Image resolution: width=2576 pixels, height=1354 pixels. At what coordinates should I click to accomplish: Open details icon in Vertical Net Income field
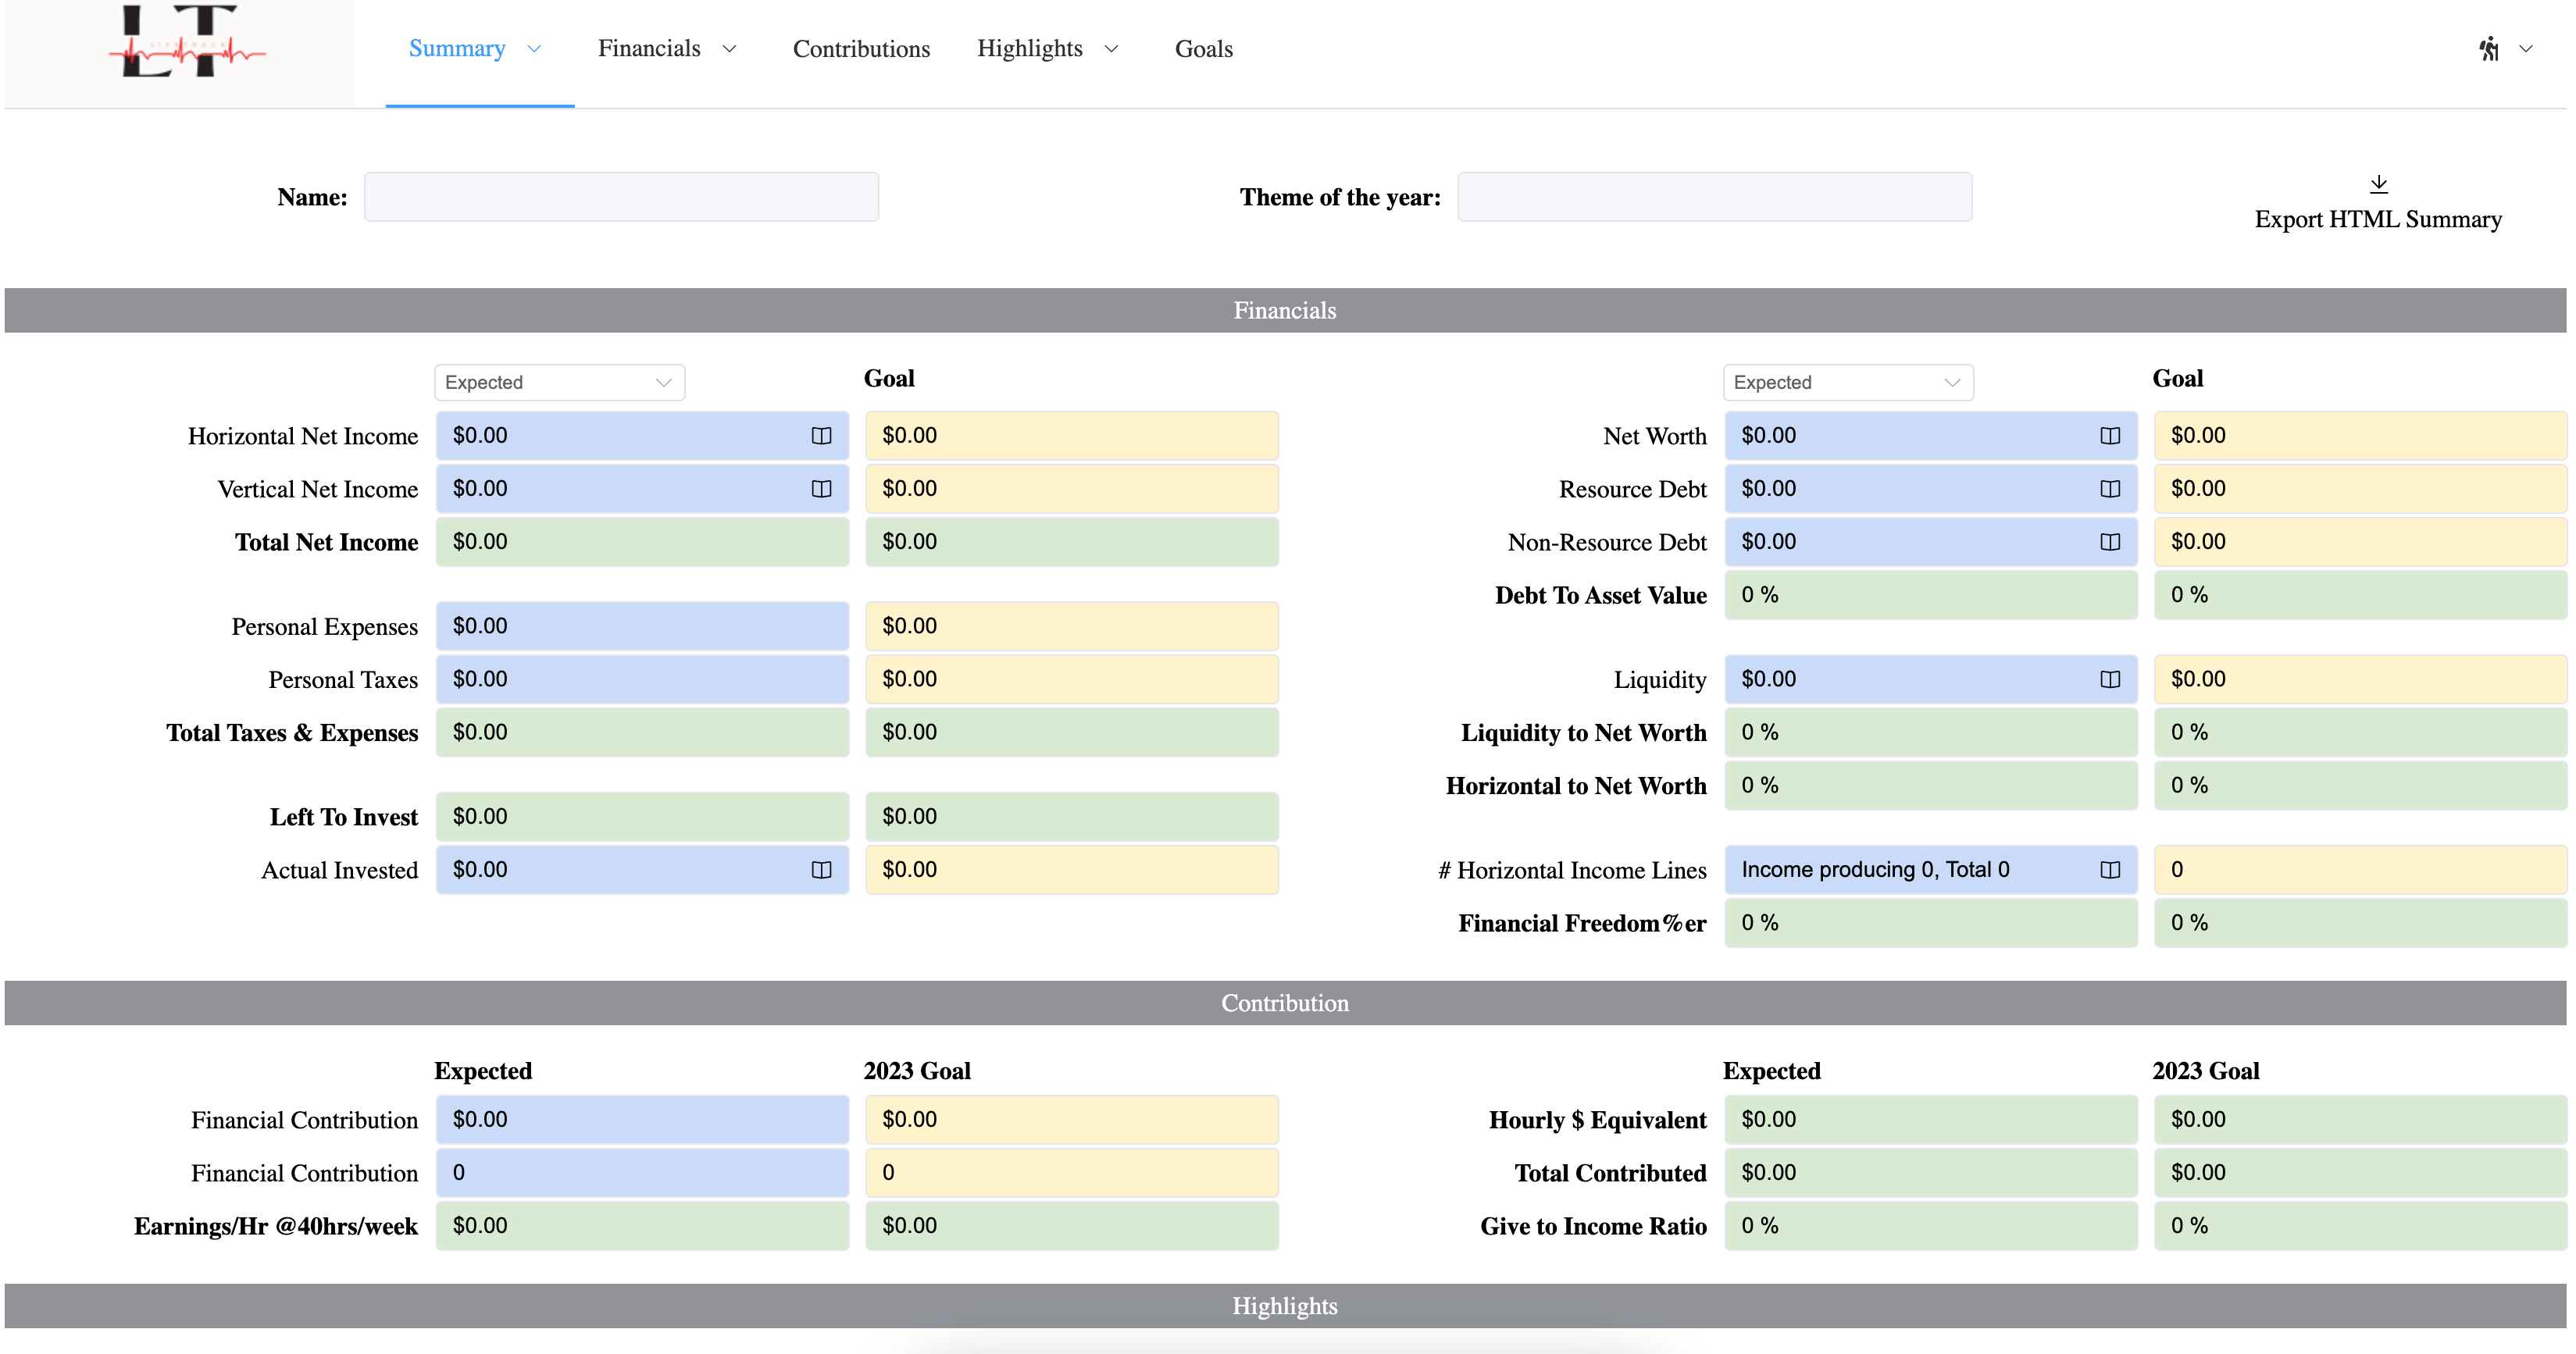[x=821, y=489]
